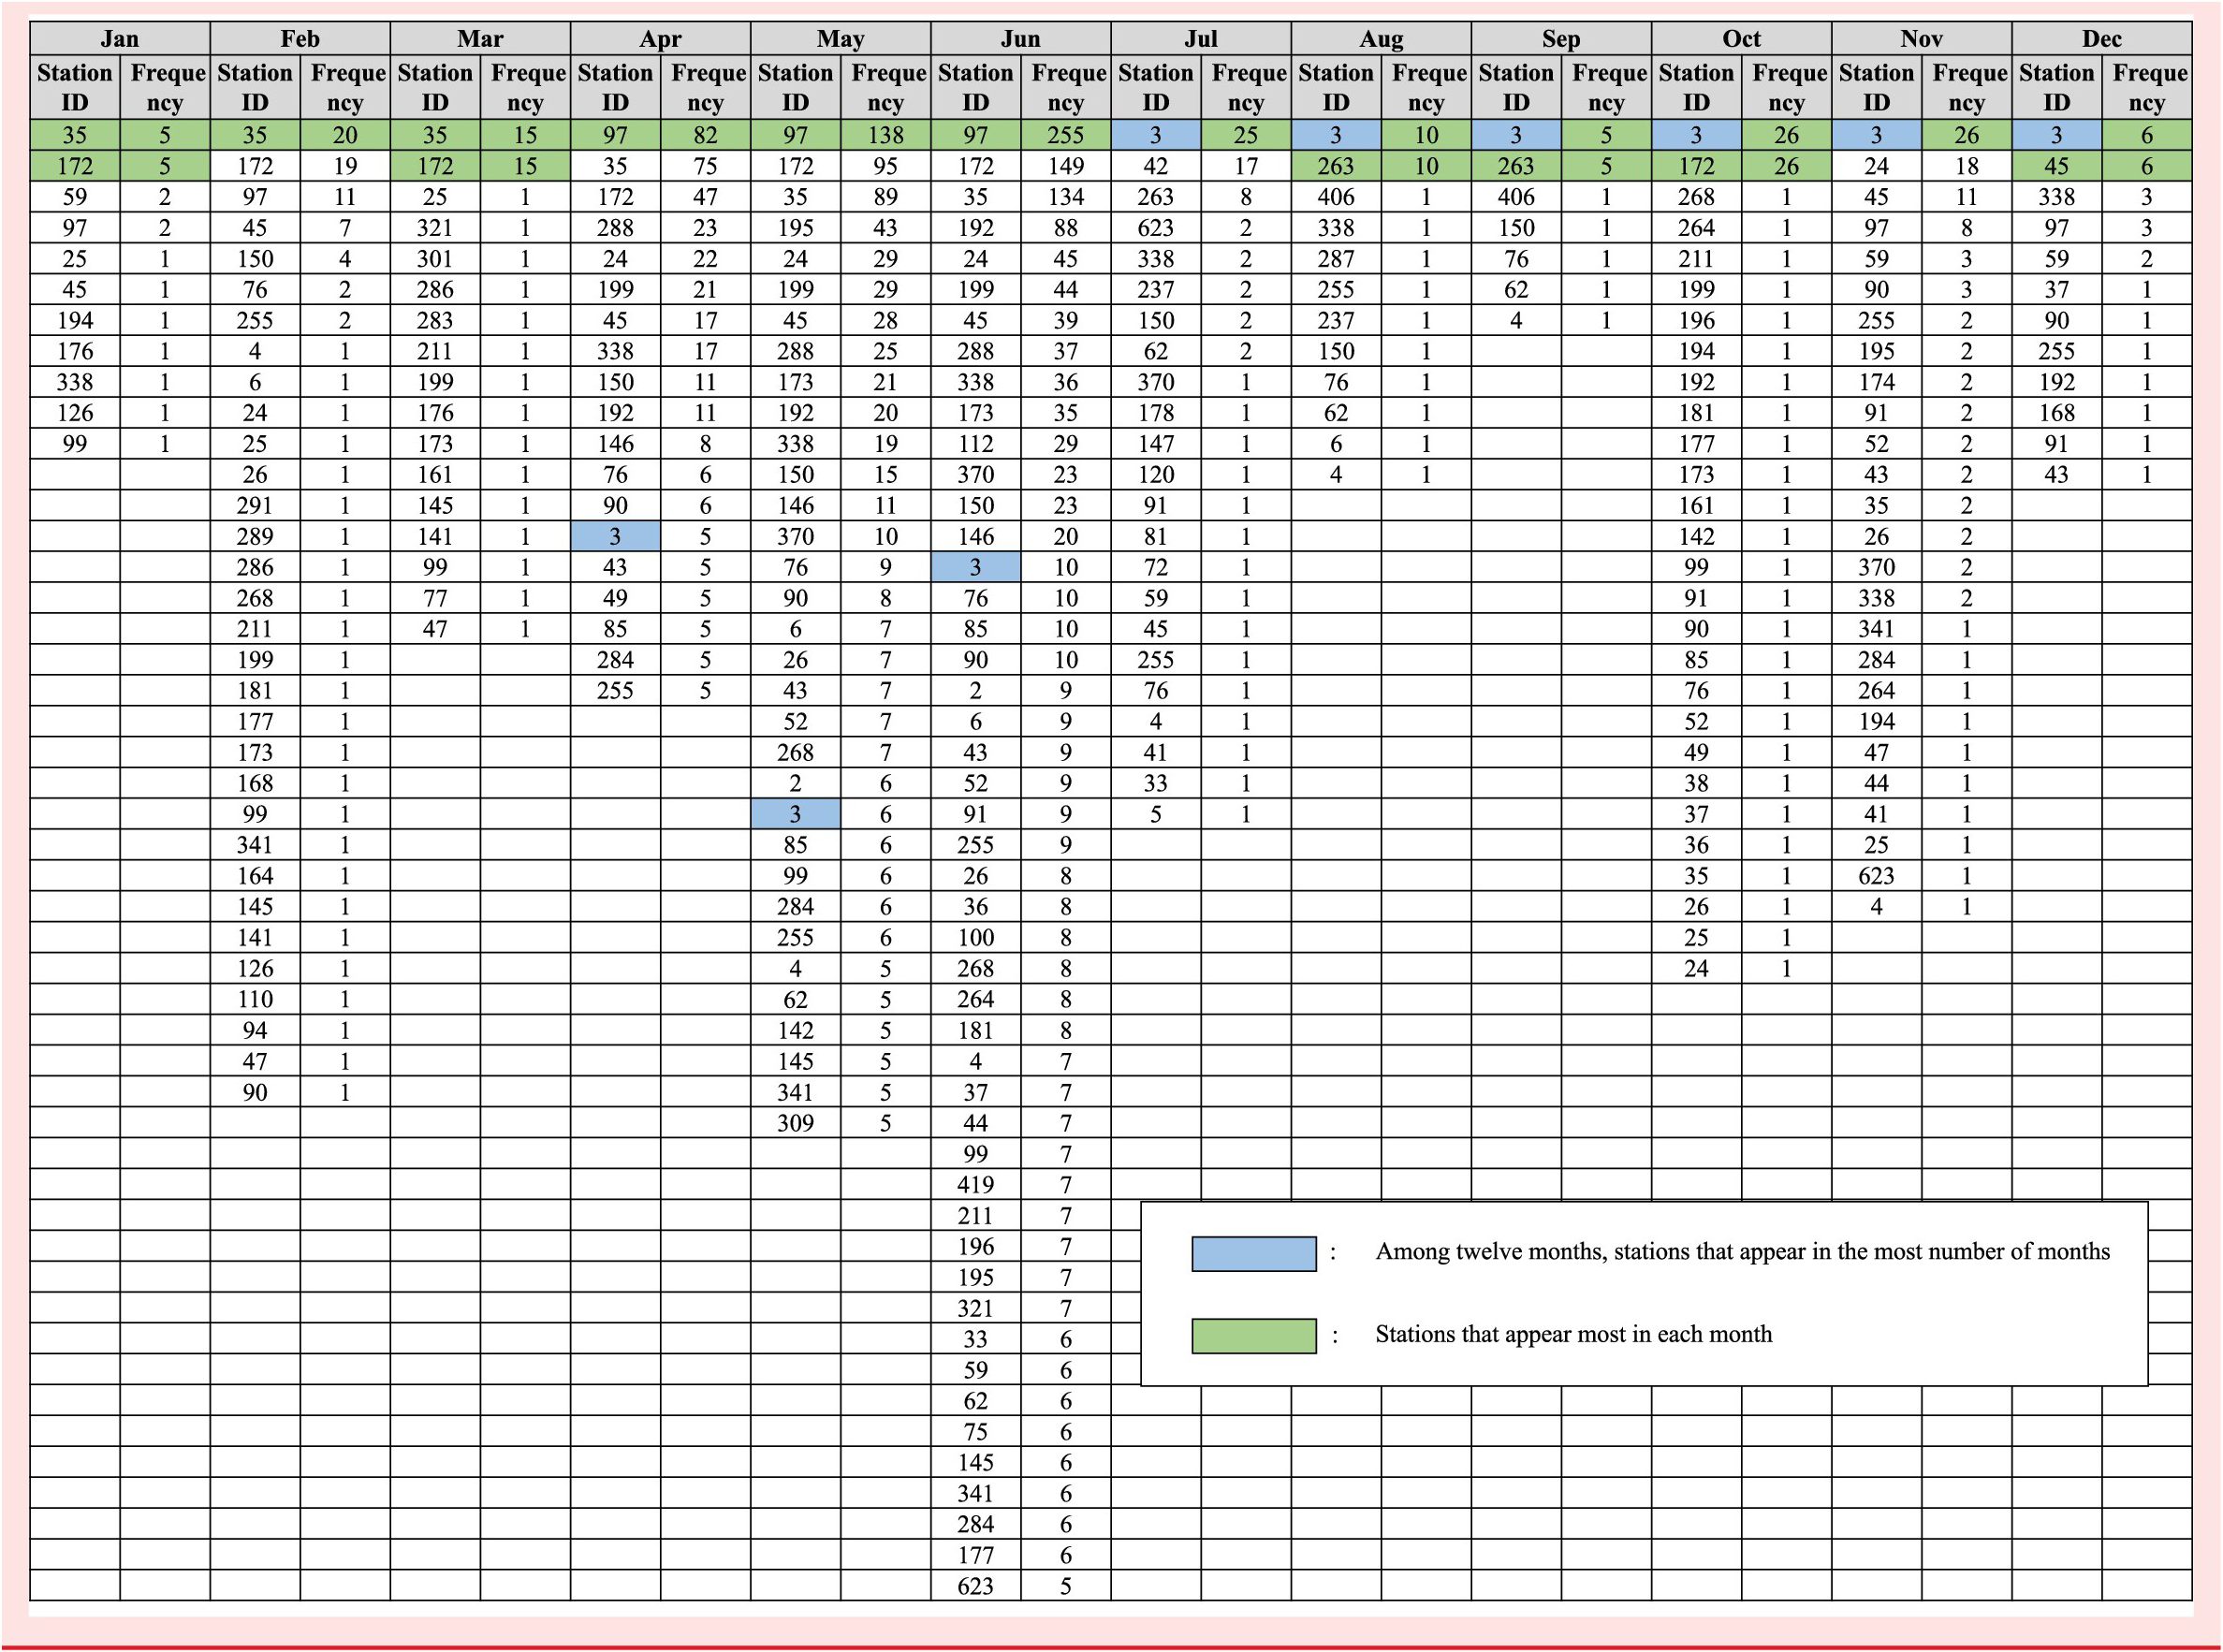Click the Dec month header cell

(2101, 39)
